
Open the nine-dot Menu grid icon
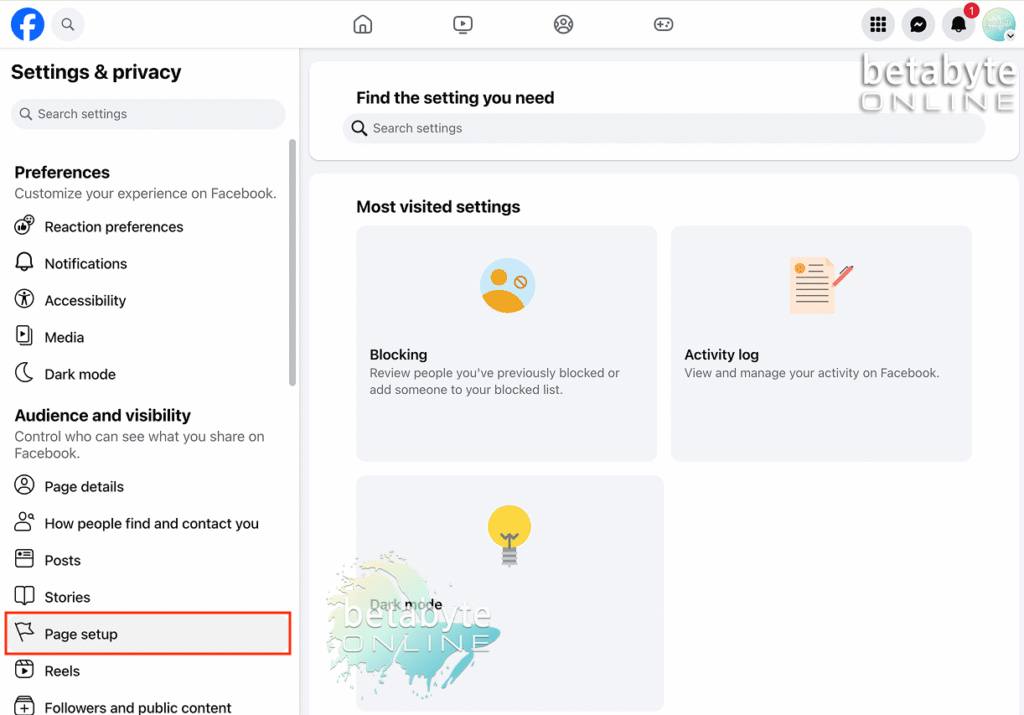[878, 25]
